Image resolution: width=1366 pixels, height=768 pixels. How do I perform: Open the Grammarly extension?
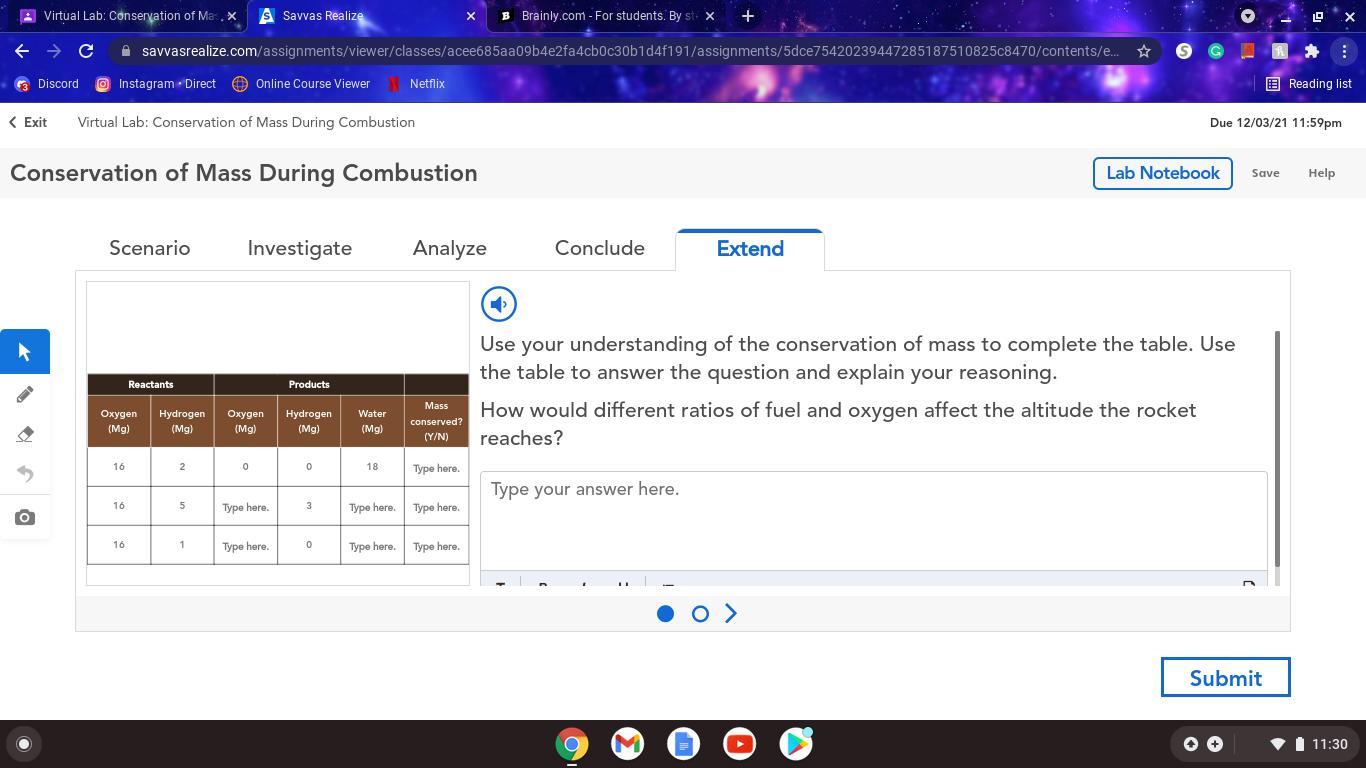1216,51
